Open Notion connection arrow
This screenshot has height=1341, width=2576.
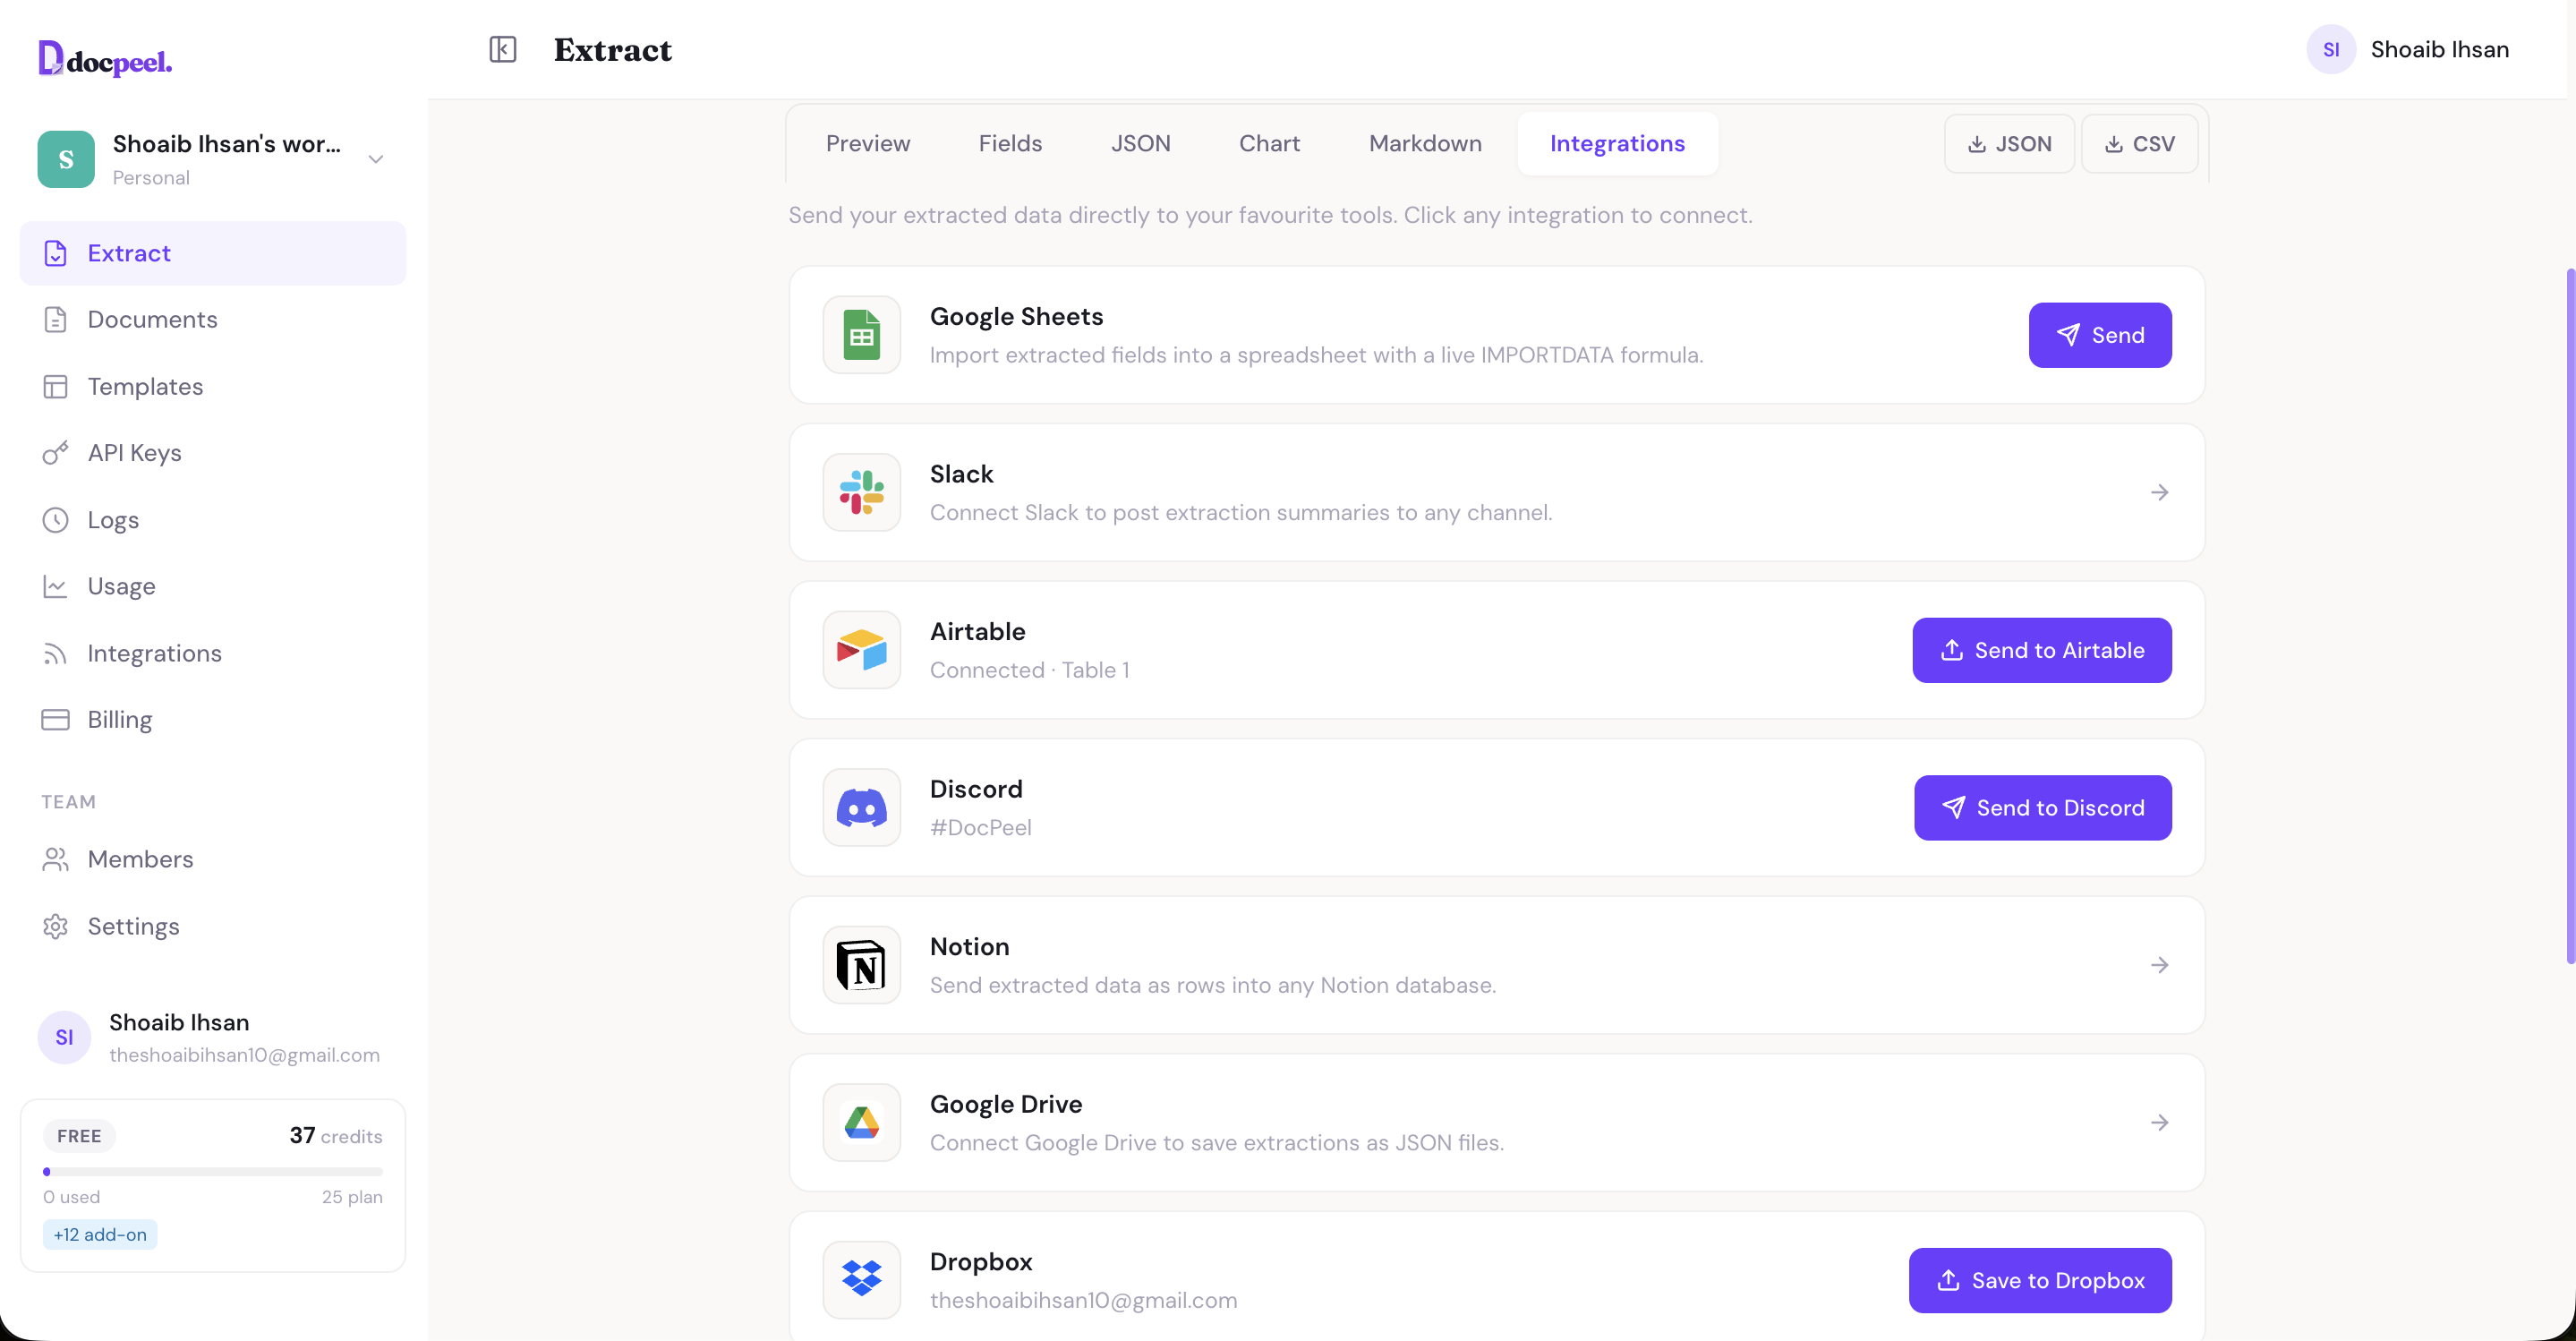(x=2159, y=965)
